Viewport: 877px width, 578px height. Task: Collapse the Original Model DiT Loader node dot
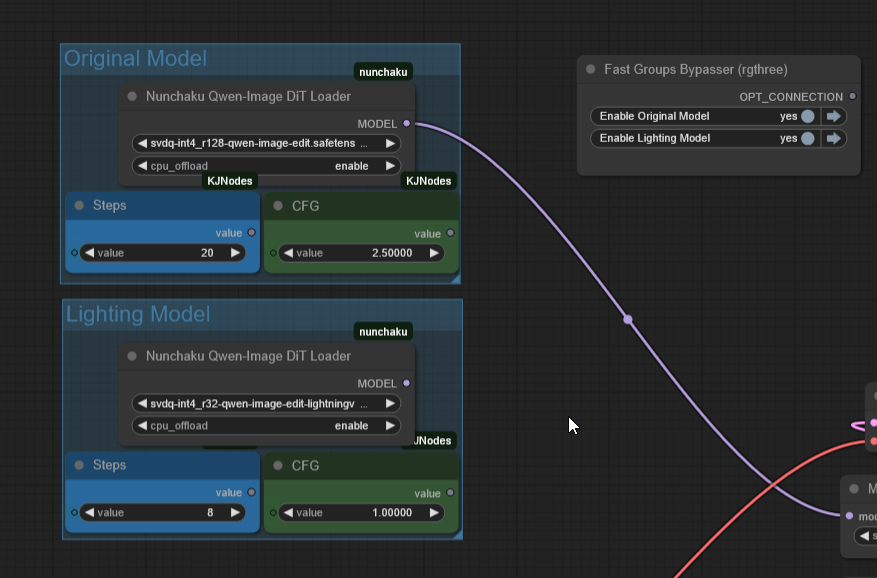tap(132, 96)
